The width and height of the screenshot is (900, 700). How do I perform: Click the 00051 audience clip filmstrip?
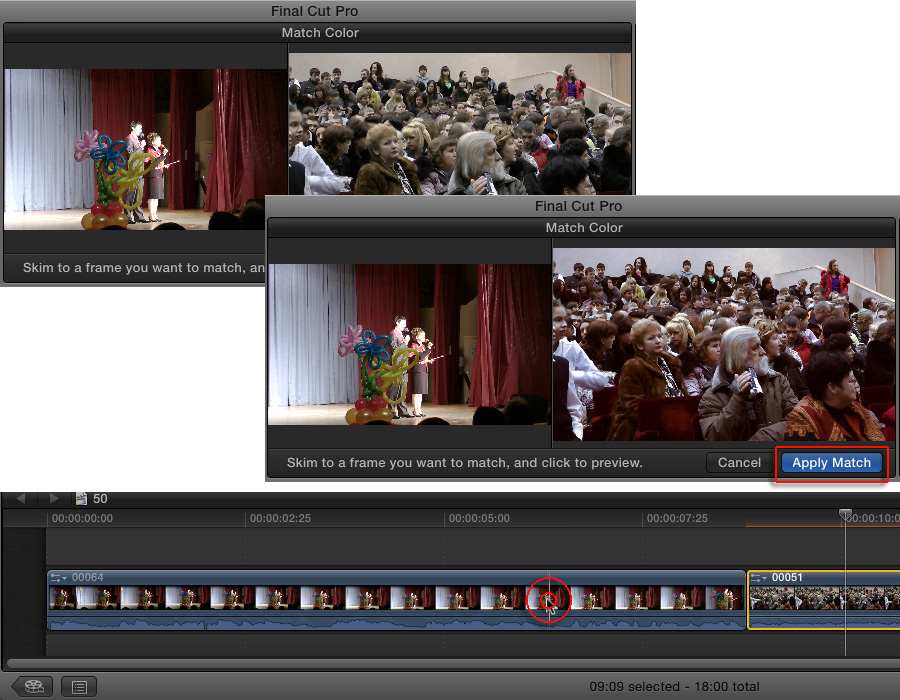824,598
